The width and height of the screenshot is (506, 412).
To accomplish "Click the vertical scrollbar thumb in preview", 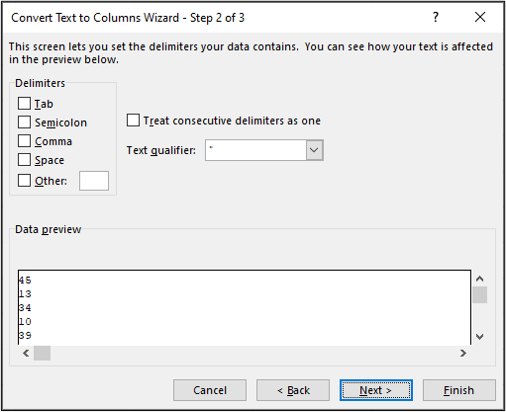I will pos(480,295).
